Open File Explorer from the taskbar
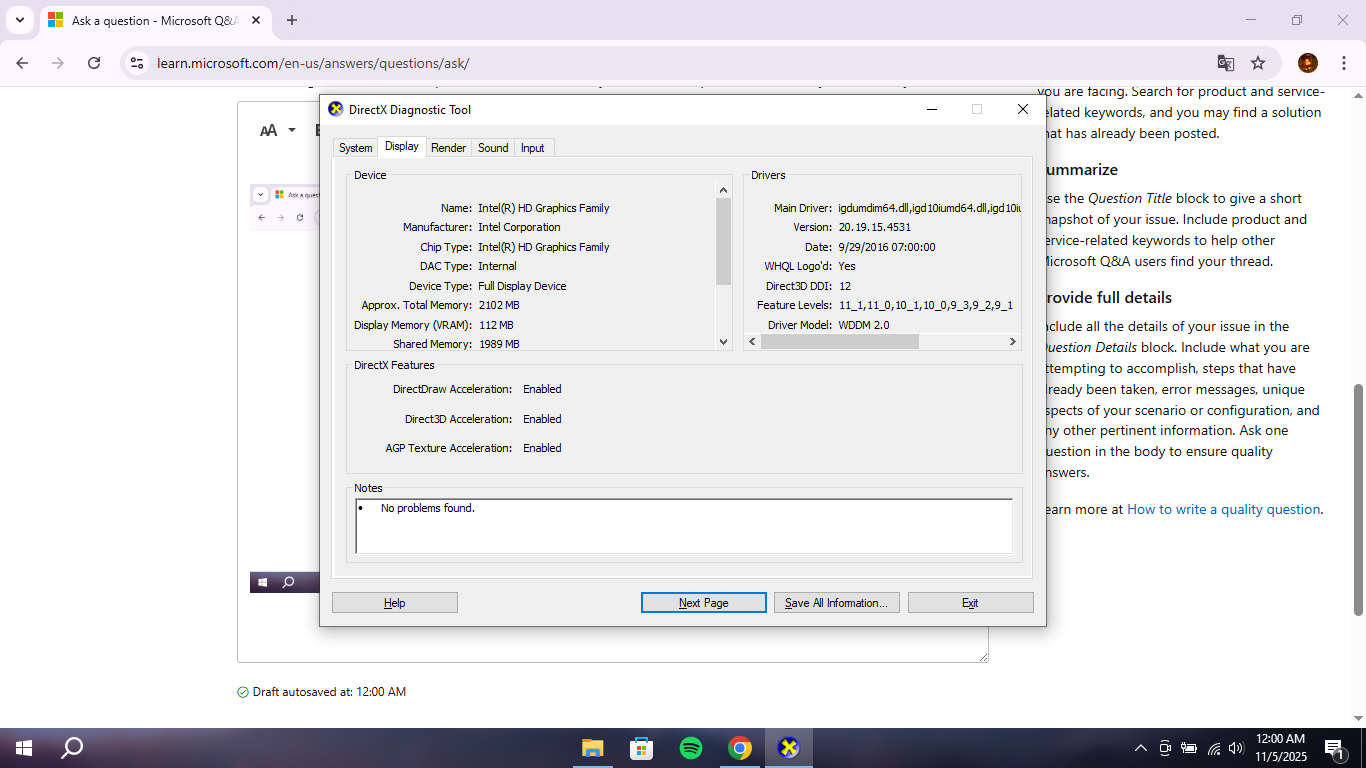1366x768 pixels. click(592, 748)
